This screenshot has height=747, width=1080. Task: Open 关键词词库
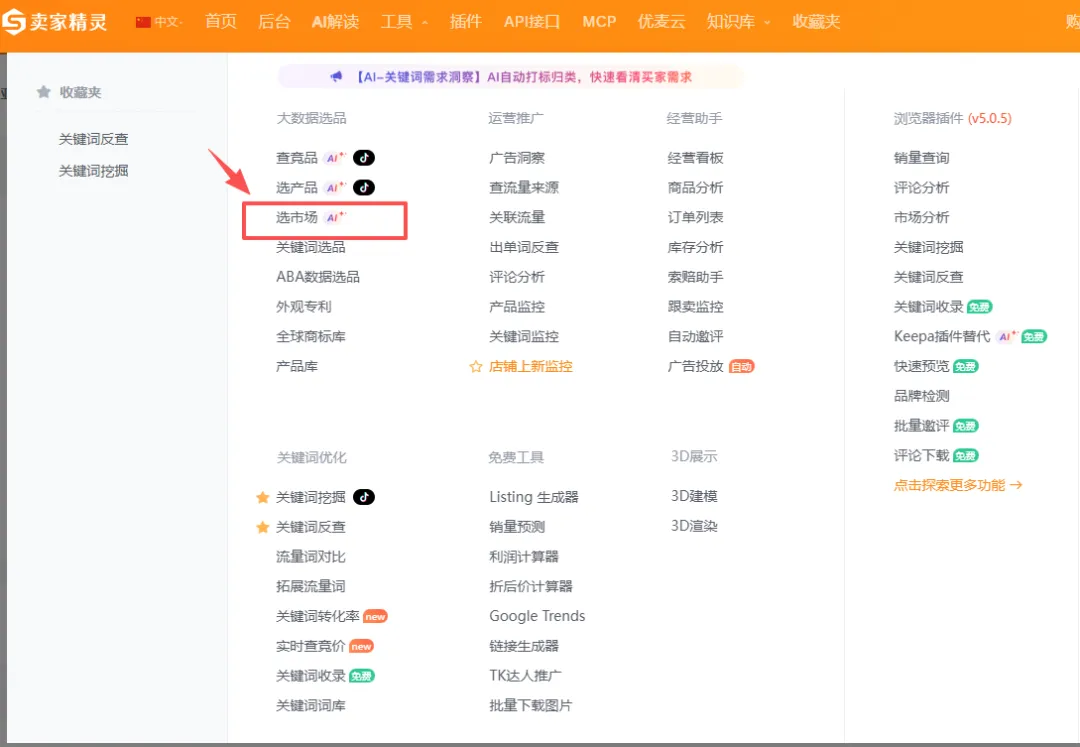point(310,706)
